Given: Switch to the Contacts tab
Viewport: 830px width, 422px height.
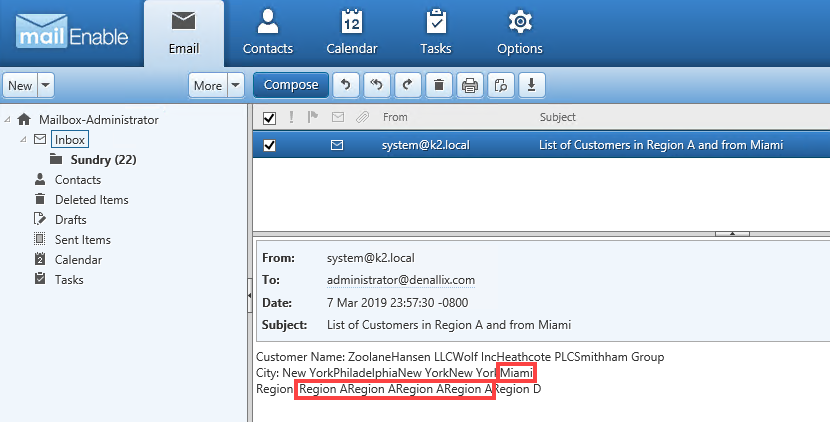Looking at the screenshot, I should (268, 33).
